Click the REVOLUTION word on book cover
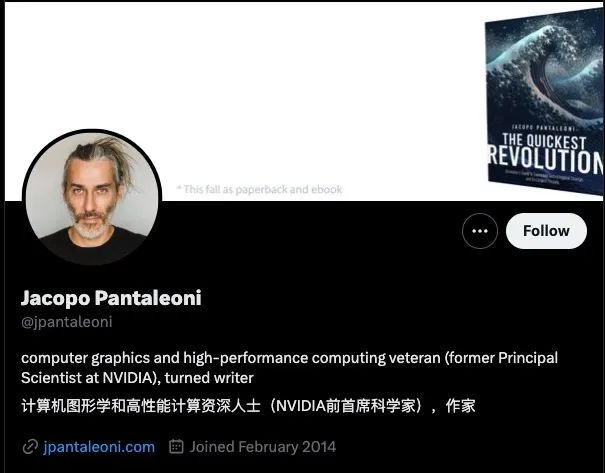The height and width of the screenshot is (473, 605). 546,159
